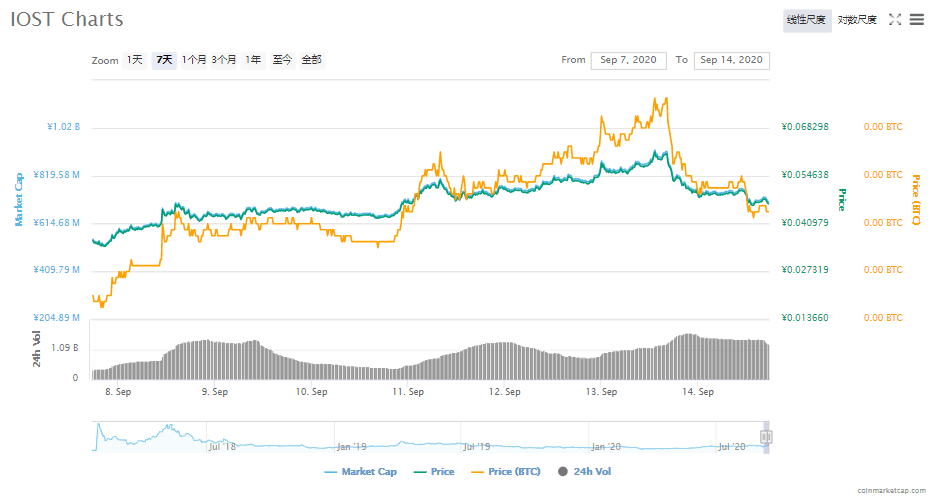
Task: Set zoom to 7天
Action: point(164,60)
